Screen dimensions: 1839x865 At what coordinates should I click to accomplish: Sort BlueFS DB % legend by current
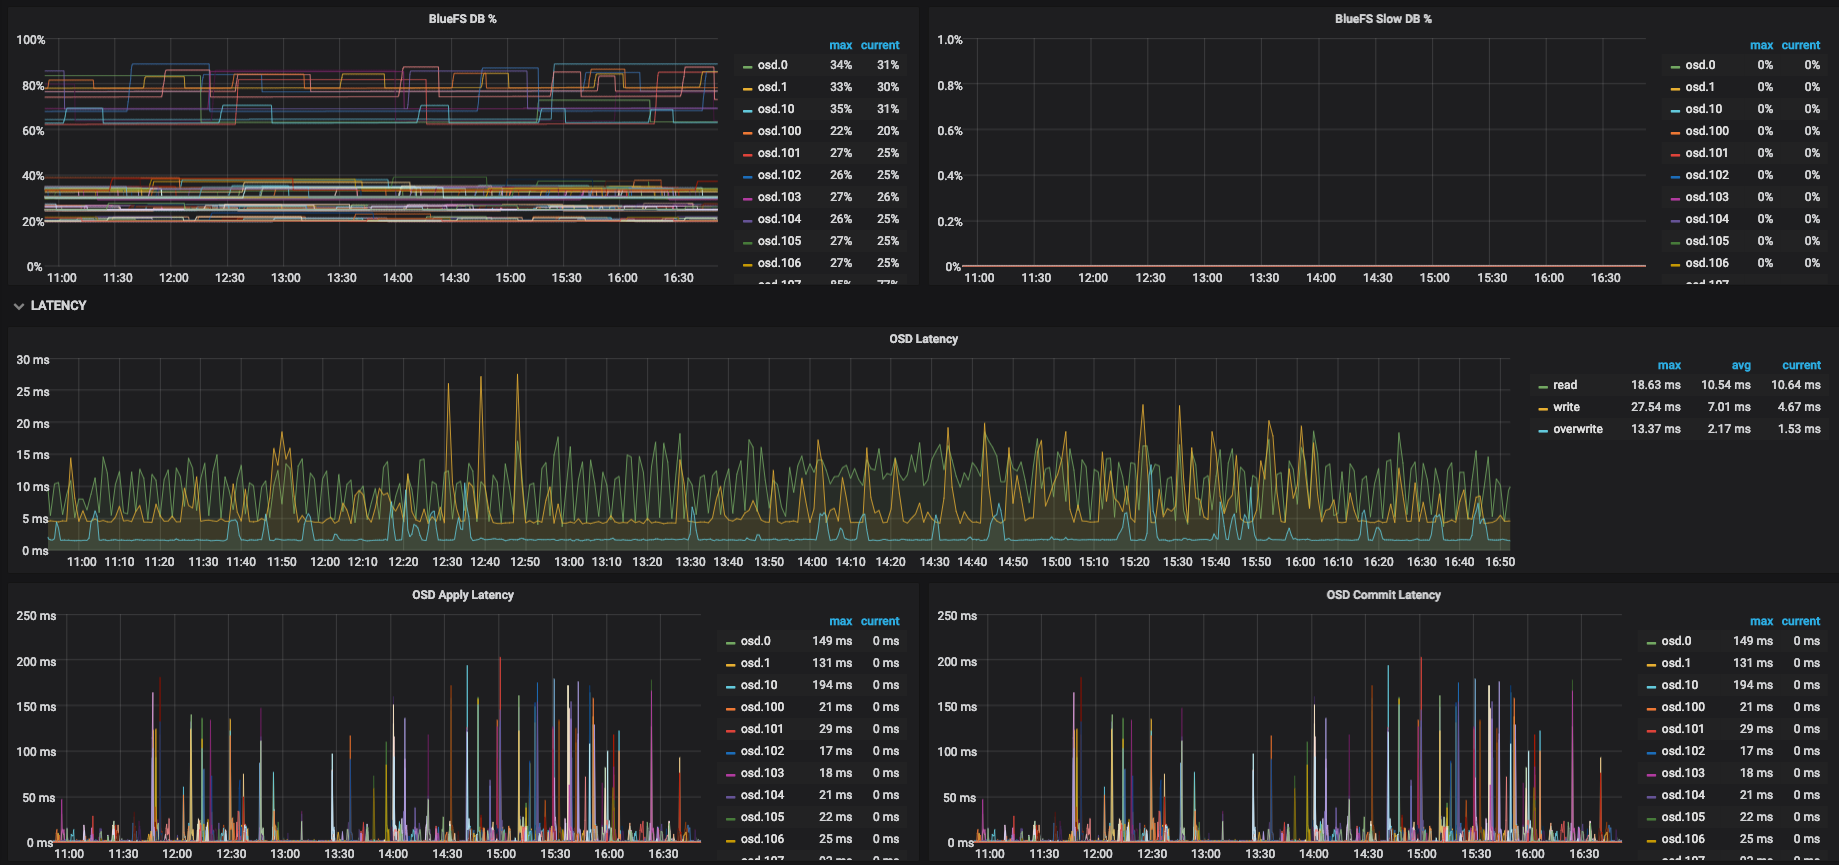880,45
